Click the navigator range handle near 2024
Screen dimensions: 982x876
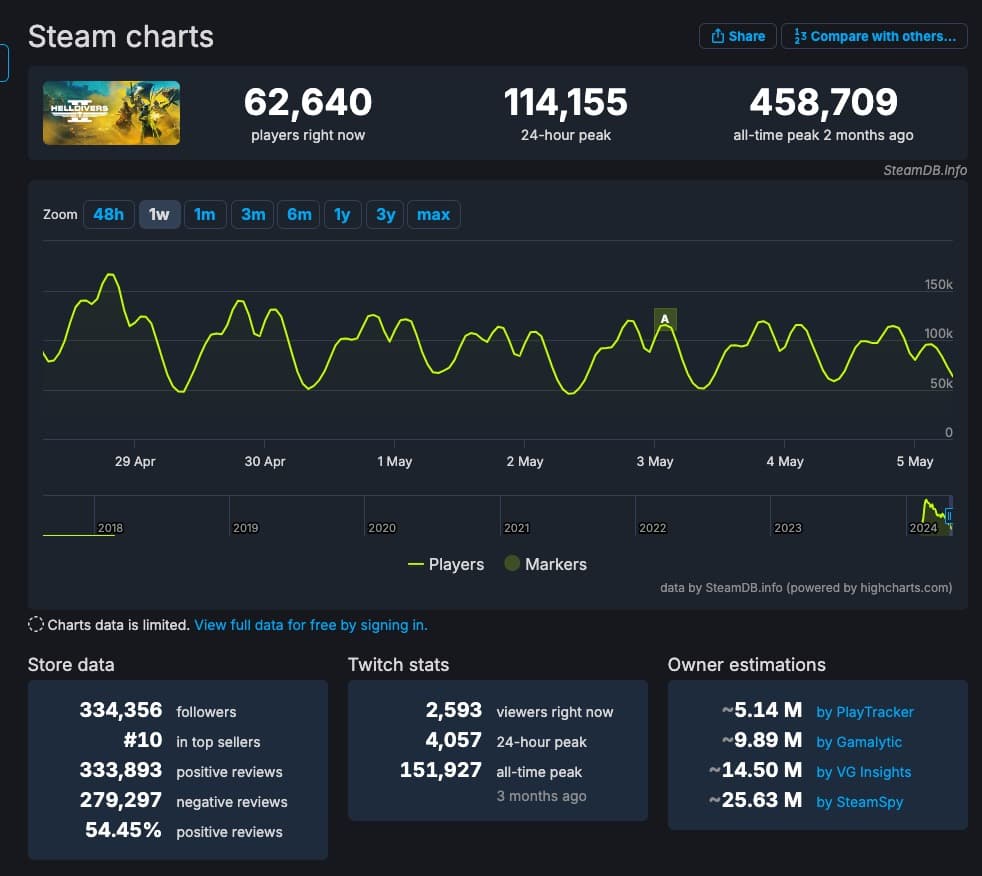pos(949,516)
